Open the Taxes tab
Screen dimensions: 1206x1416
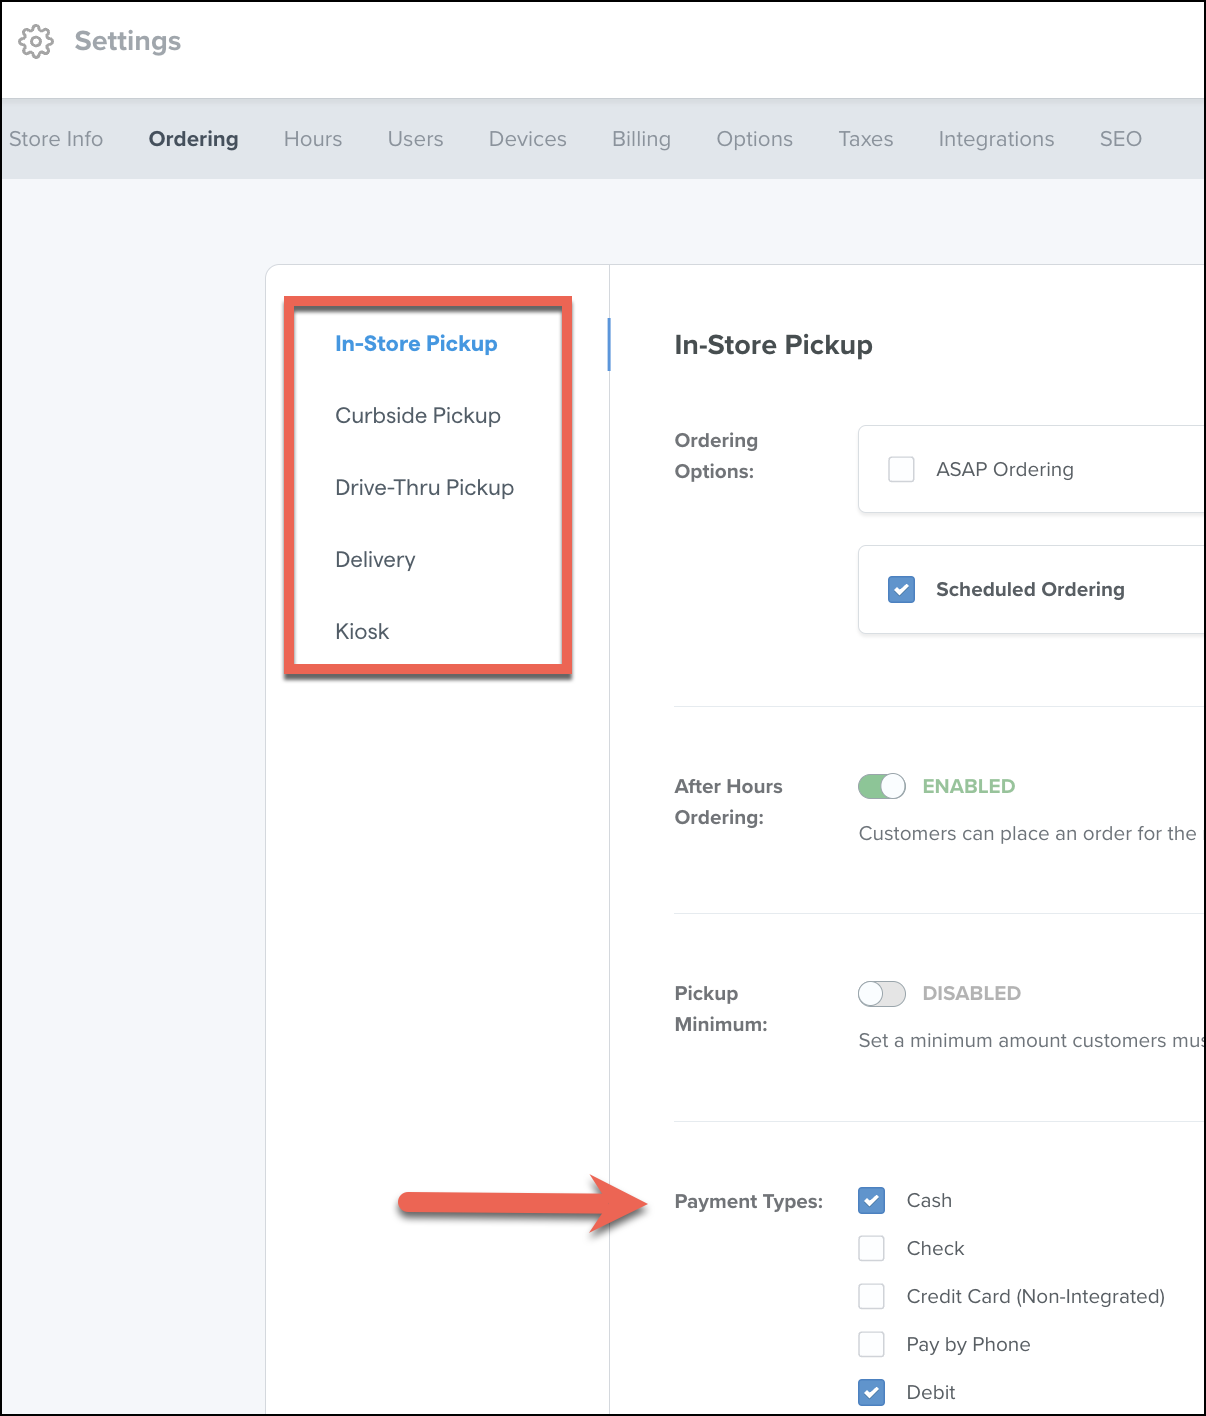[x=865, y=139]
